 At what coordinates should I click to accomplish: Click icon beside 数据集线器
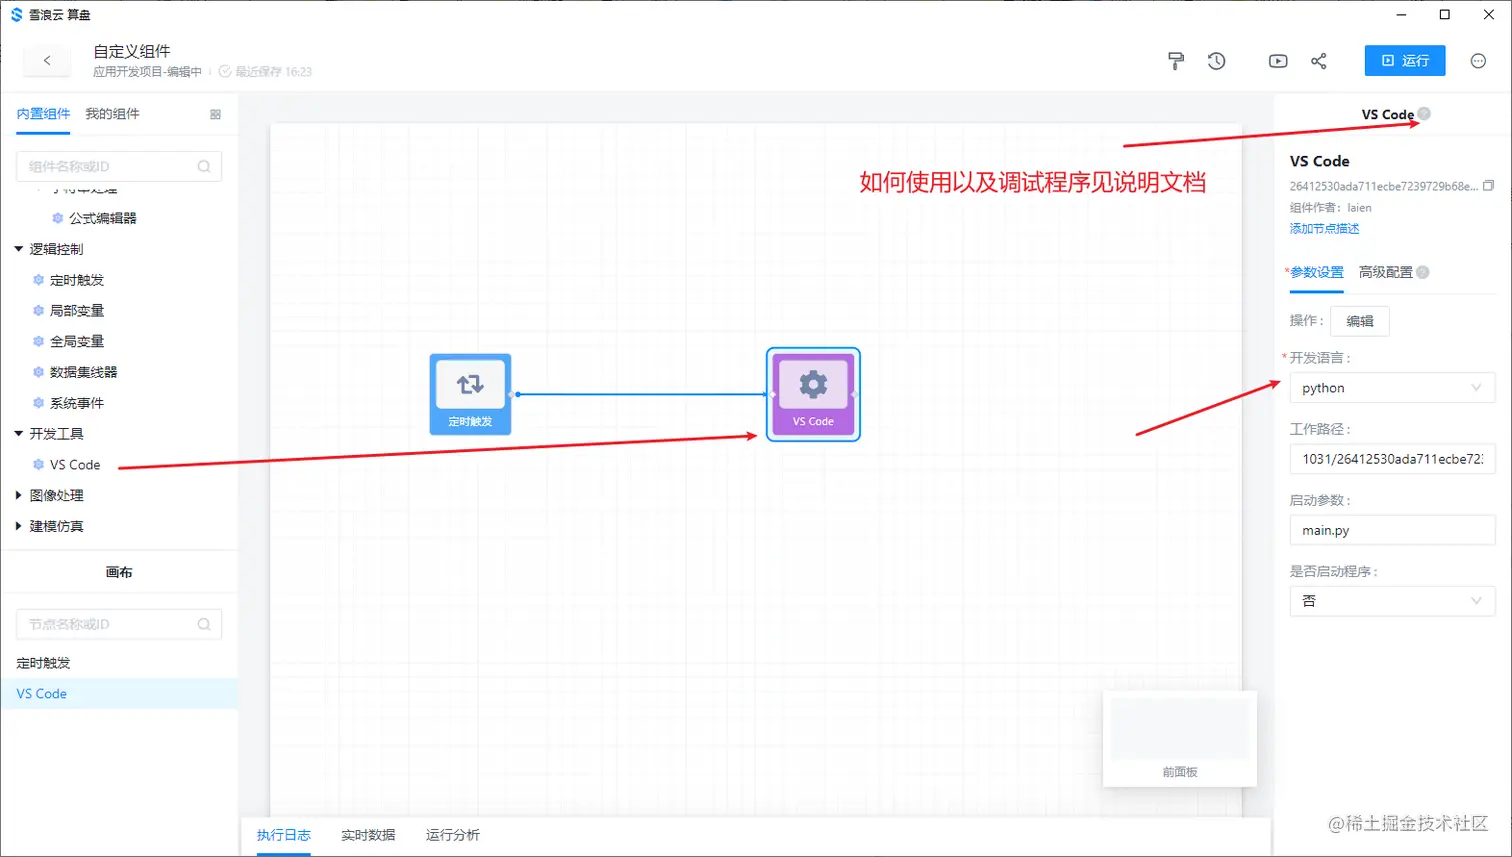coord(38,372)
